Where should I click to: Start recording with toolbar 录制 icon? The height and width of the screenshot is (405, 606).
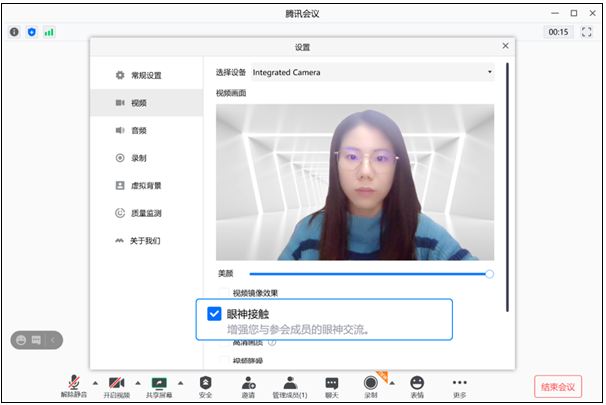(x=370, y=383)
